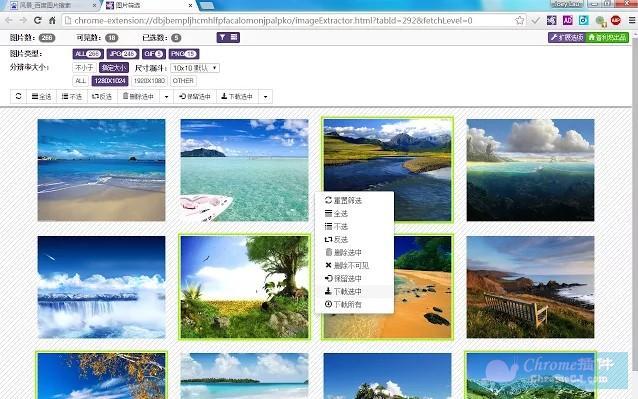This screenshot has width=638, height=399.
Task: Toggle the PNG image type filter
Action: tap(184, 54)
